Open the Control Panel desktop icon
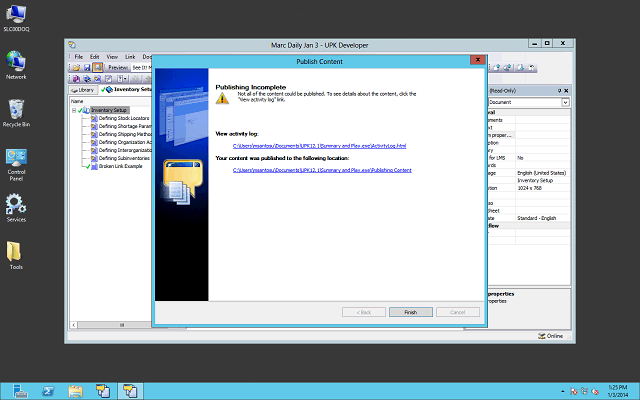 click(x=16, y=164)
